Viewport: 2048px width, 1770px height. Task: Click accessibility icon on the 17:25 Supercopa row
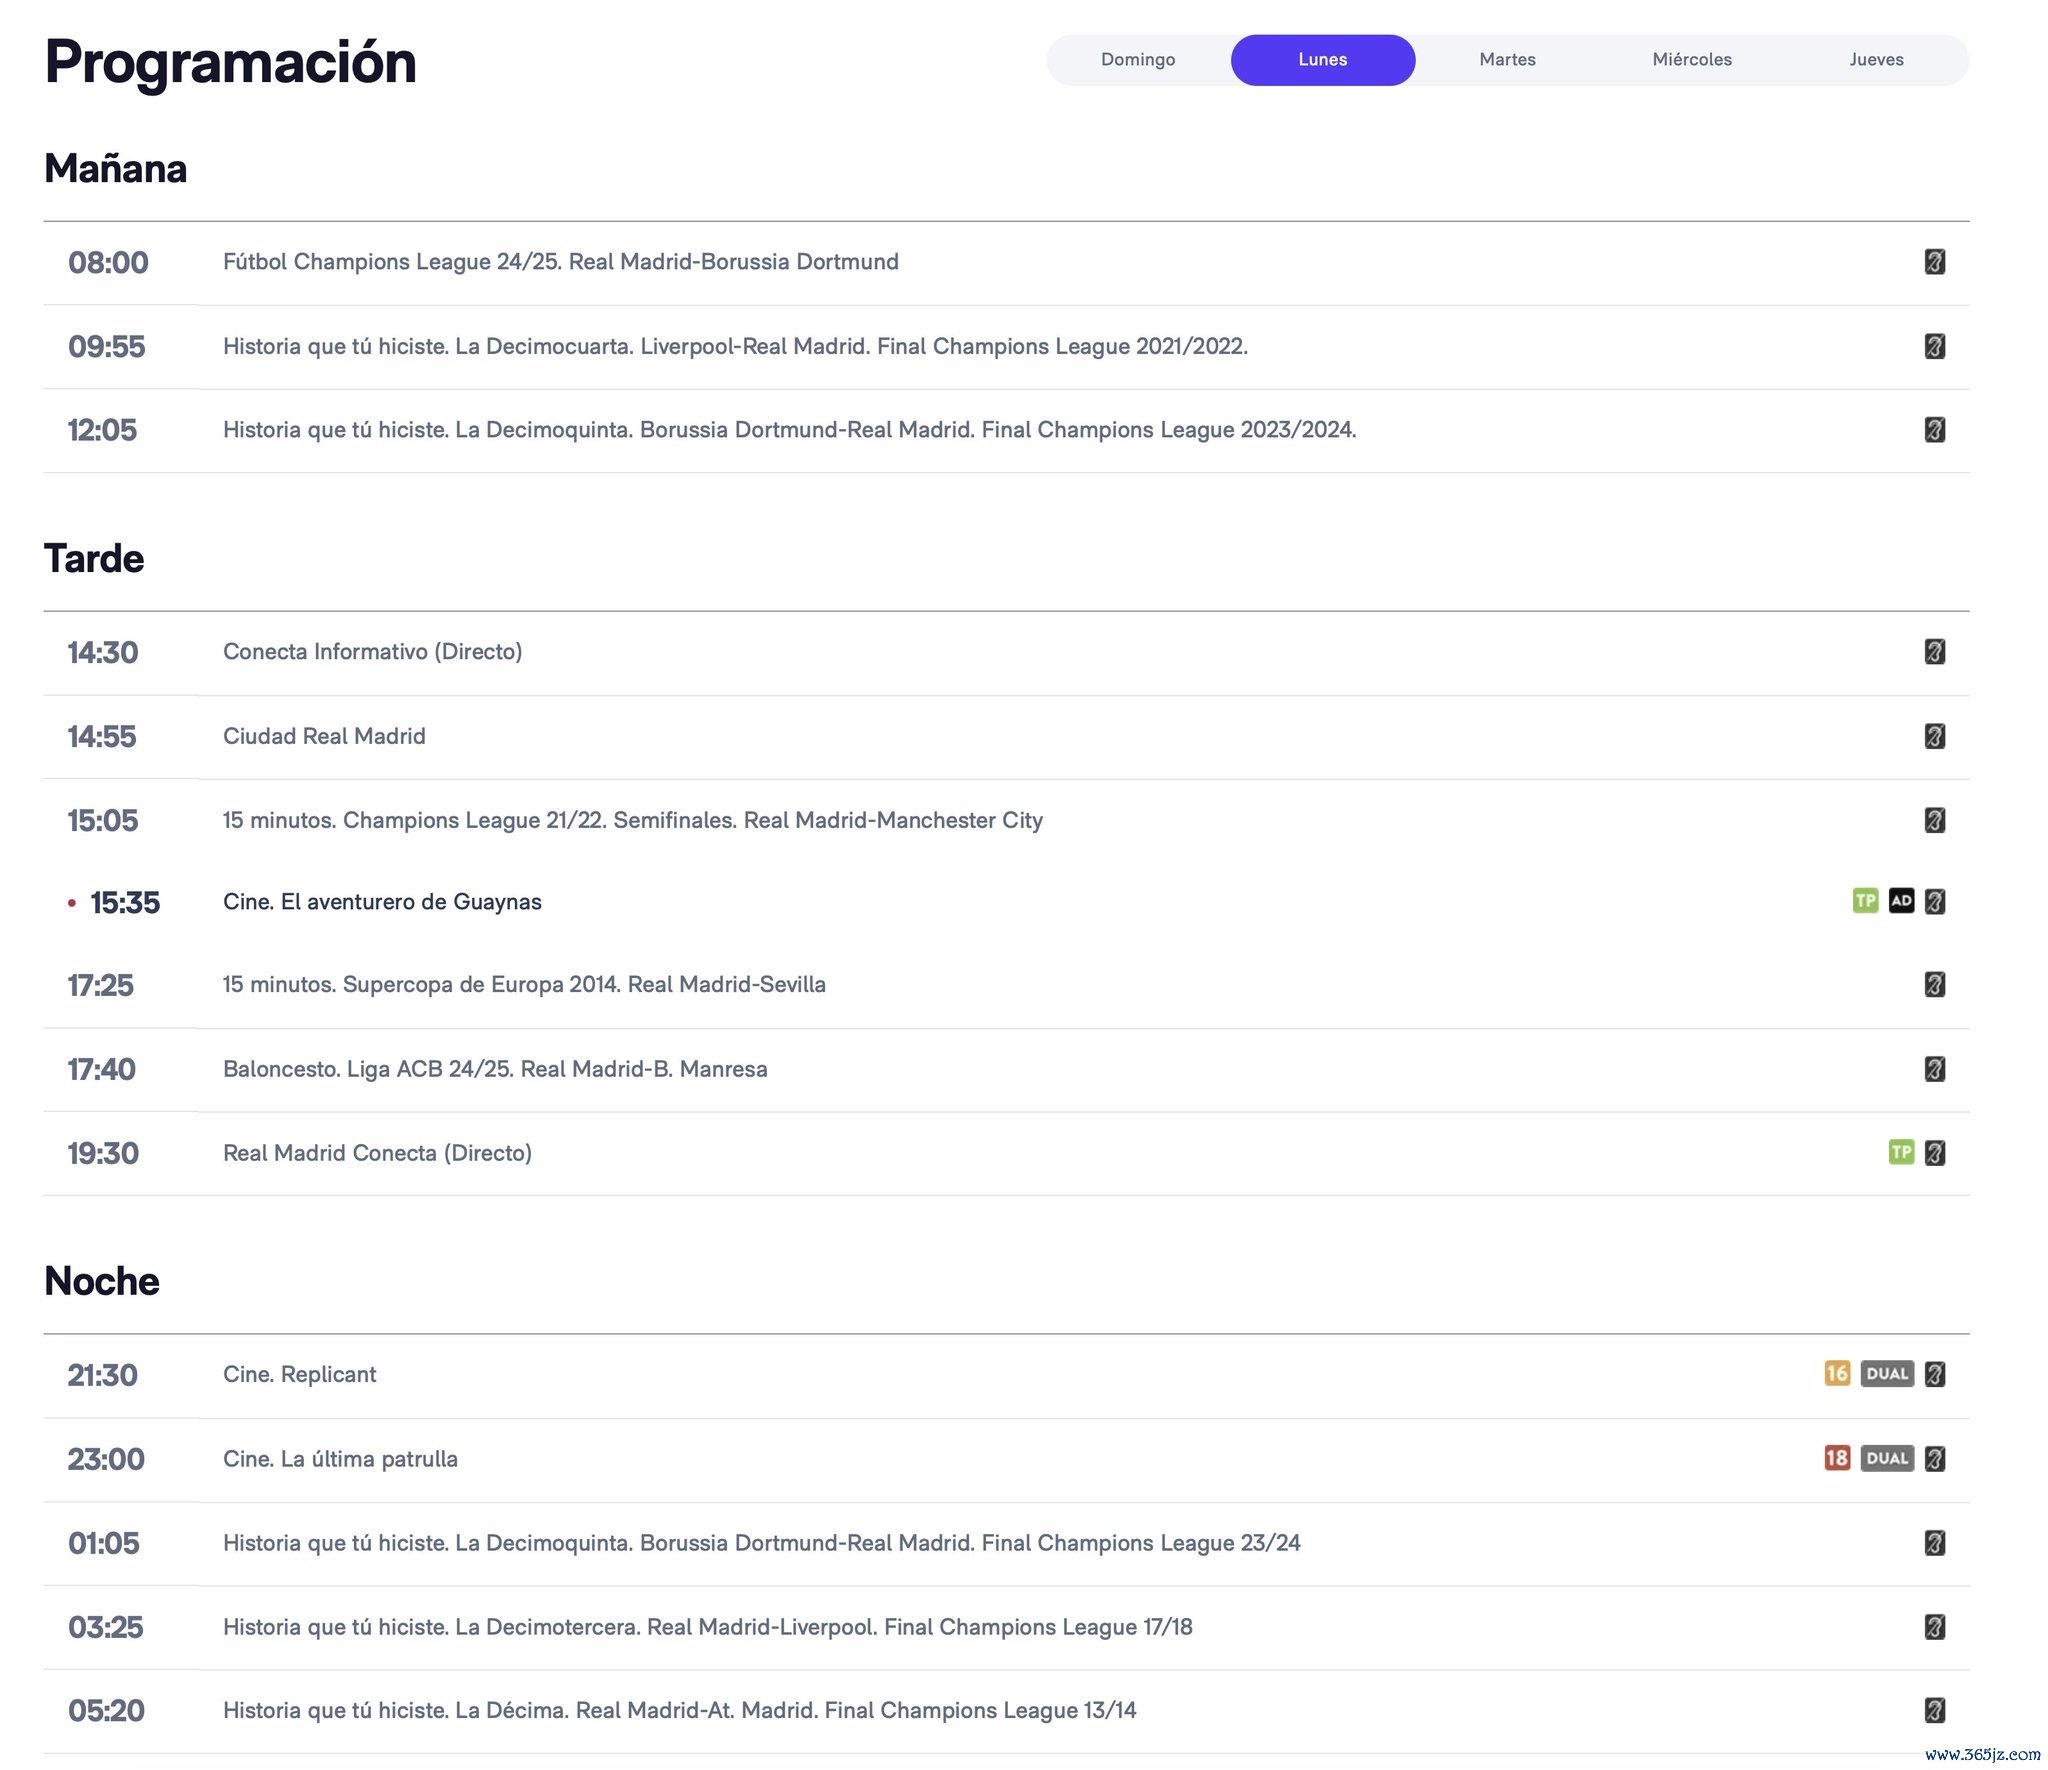pyautogui.click(x=1934, y=984)
